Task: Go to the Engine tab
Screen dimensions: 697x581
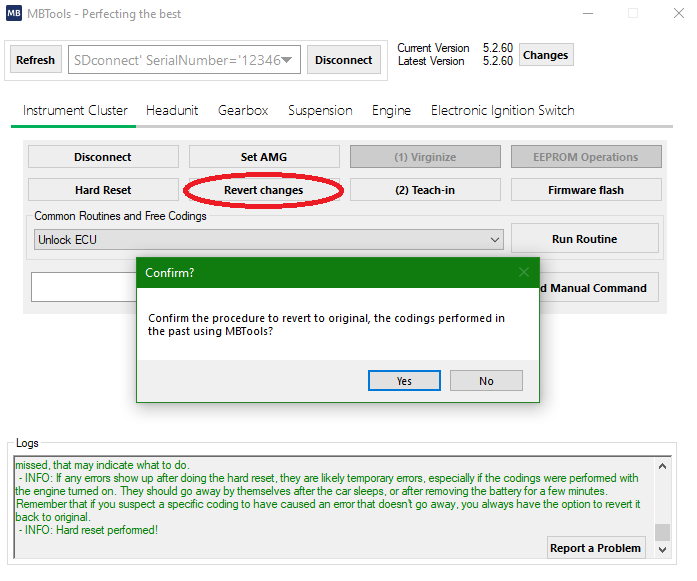Action: tap(391, 111)
